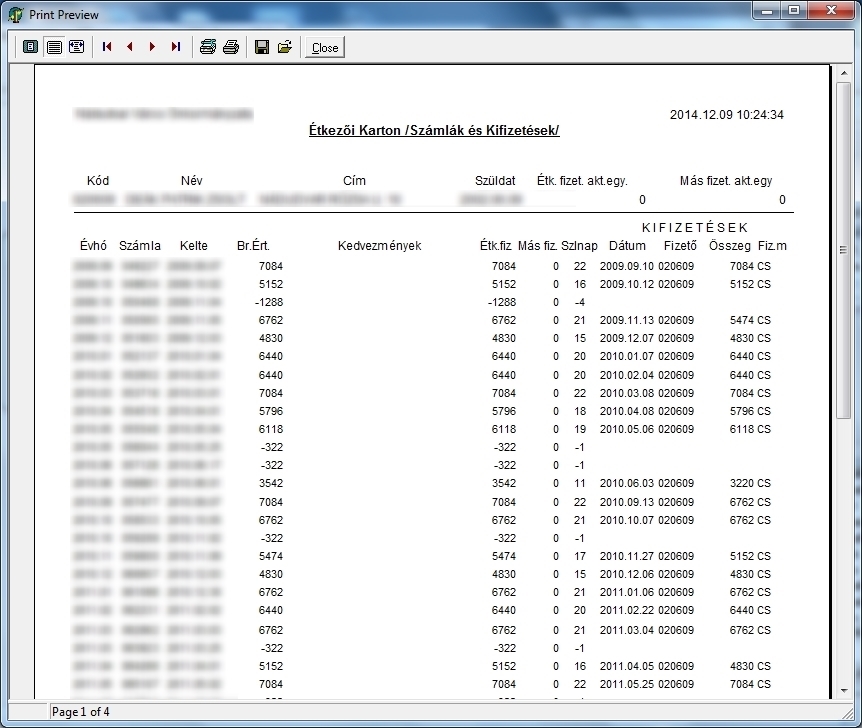This screenshot has width=862, height=728.
Task: Click the 'Cím' column label
Action: point(354,180)
